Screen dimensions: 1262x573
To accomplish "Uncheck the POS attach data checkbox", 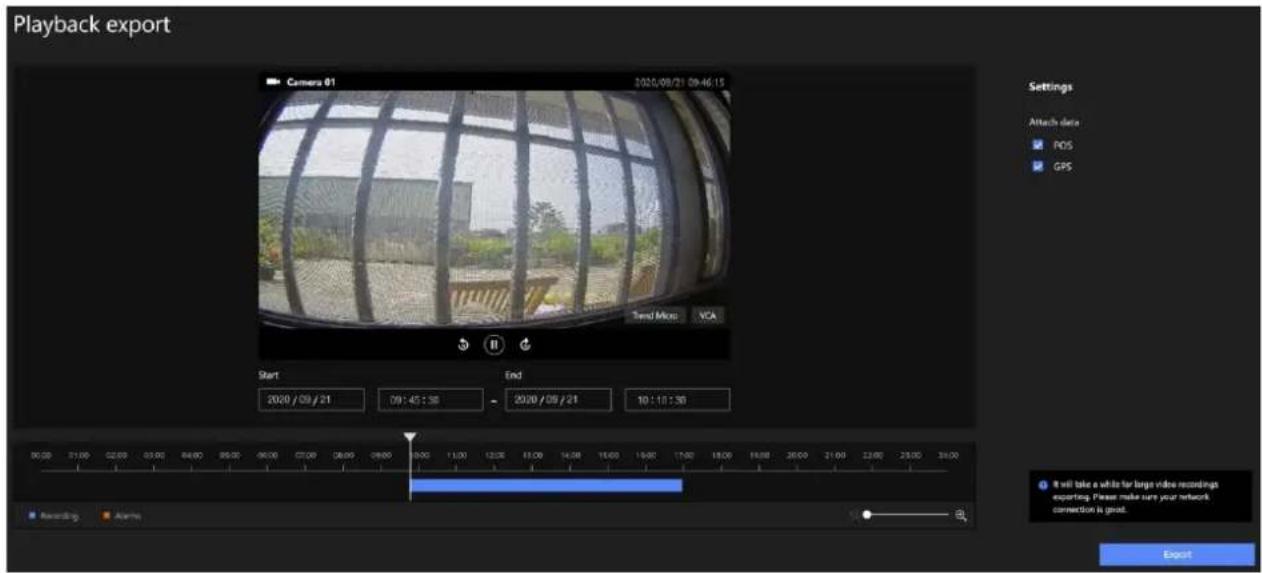I will click(x=1038, y=145).
